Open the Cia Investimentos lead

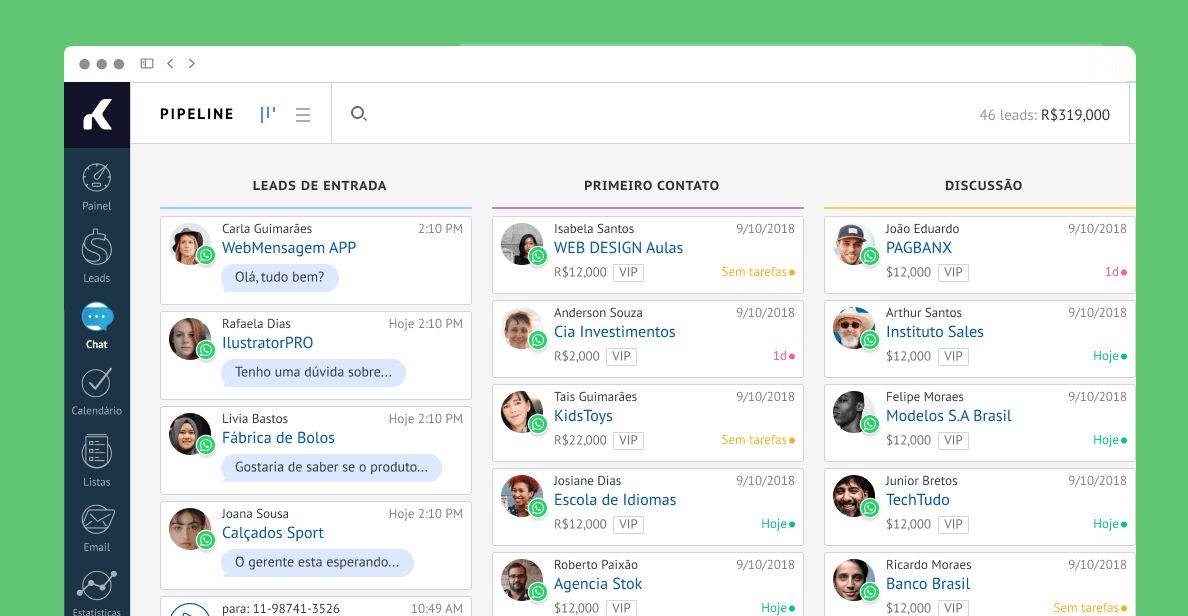(x=614, y=332)
